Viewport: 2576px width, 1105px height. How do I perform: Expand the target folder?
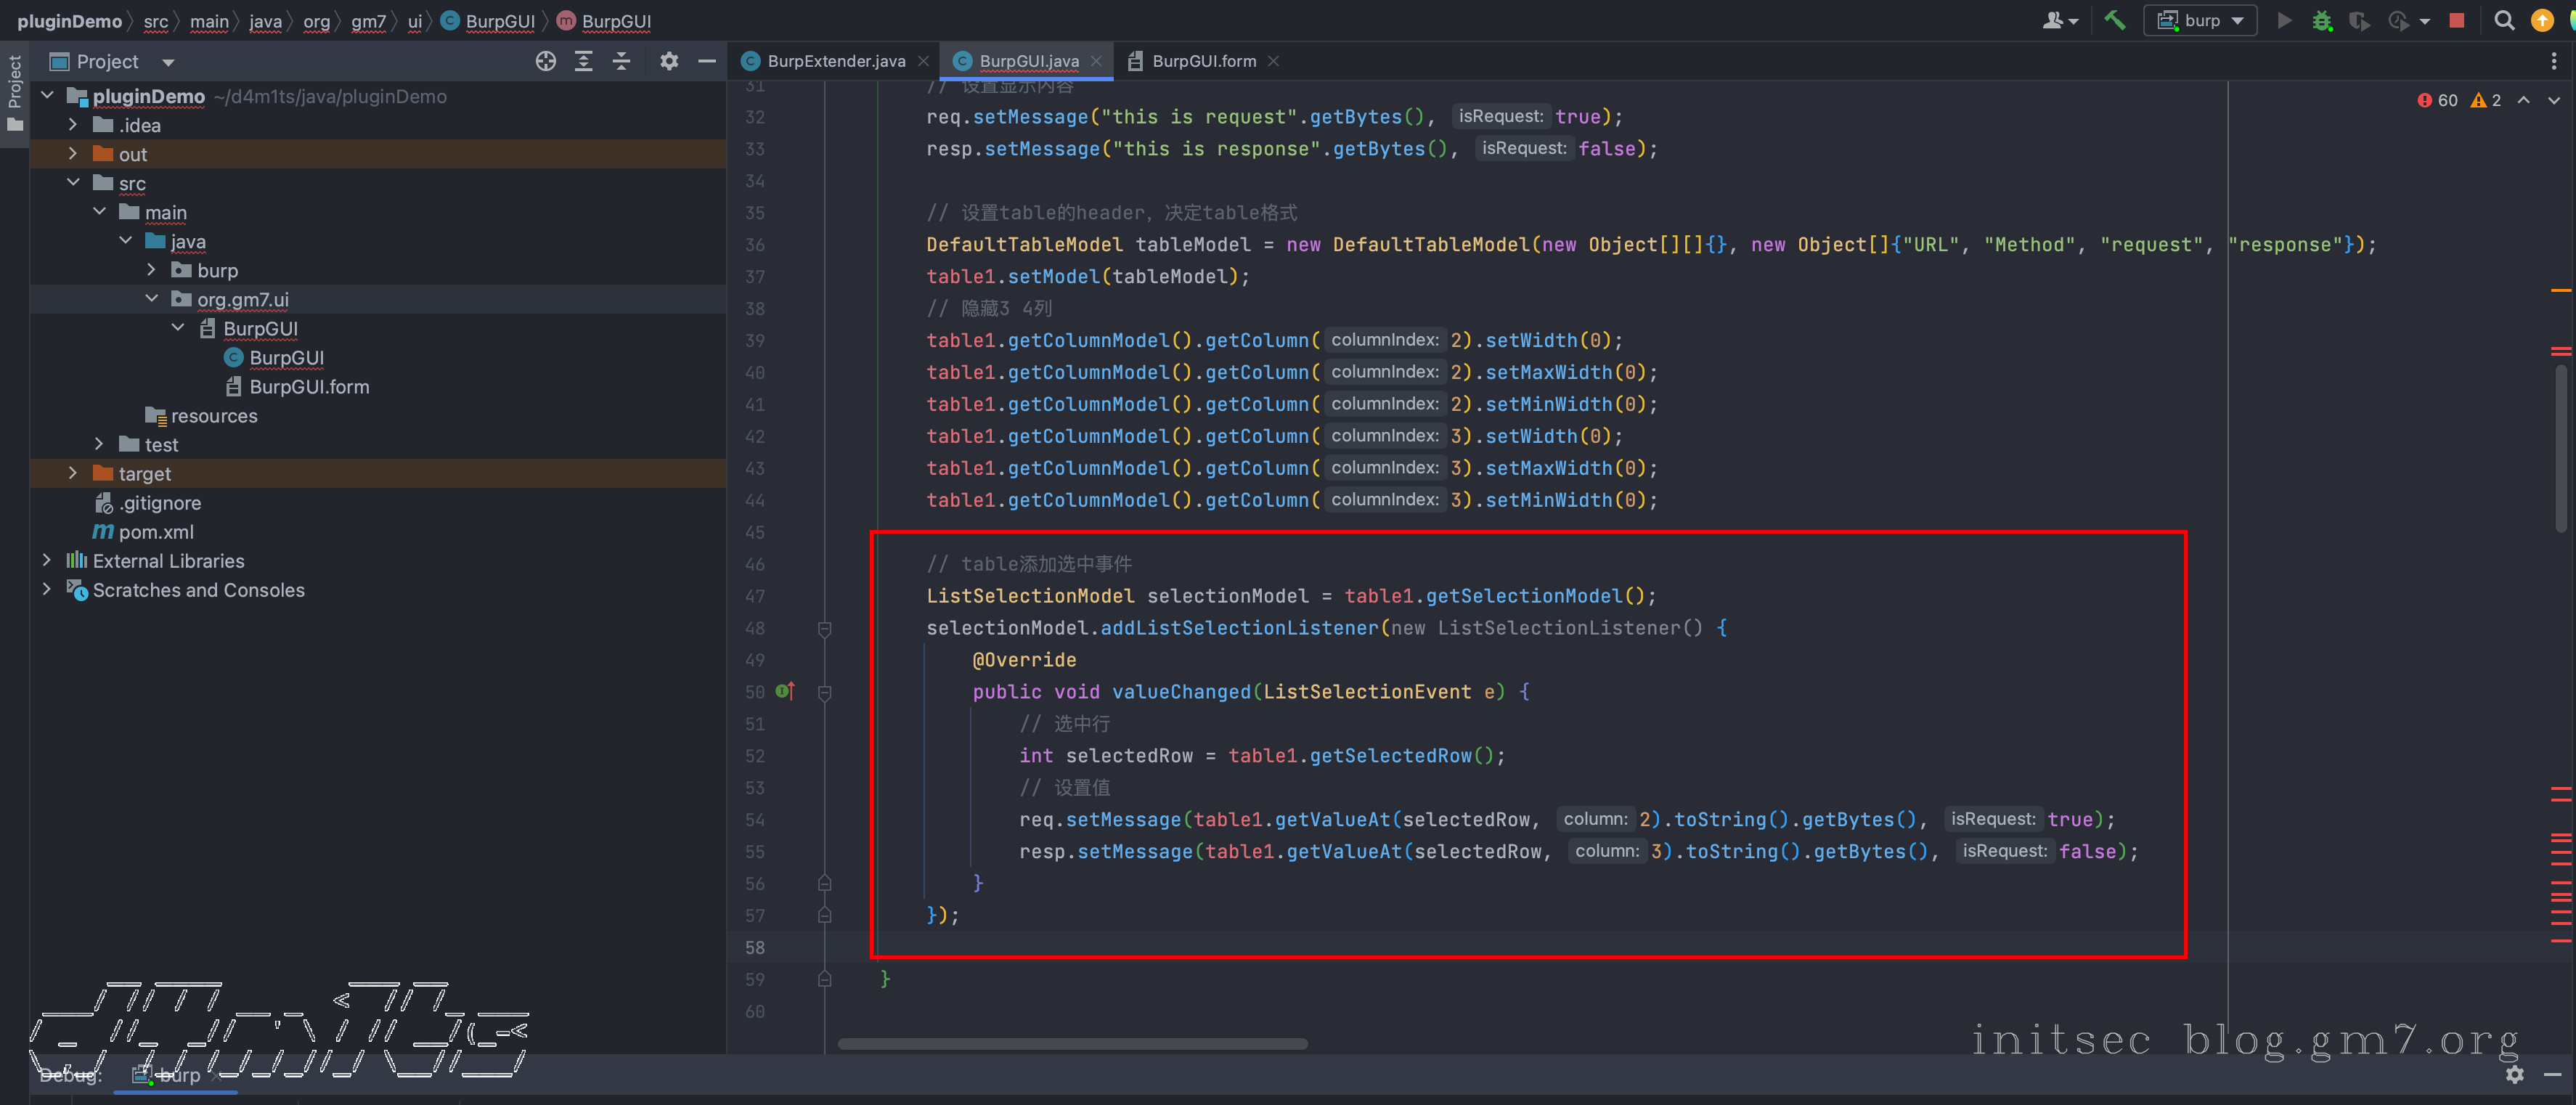[72, 473]
